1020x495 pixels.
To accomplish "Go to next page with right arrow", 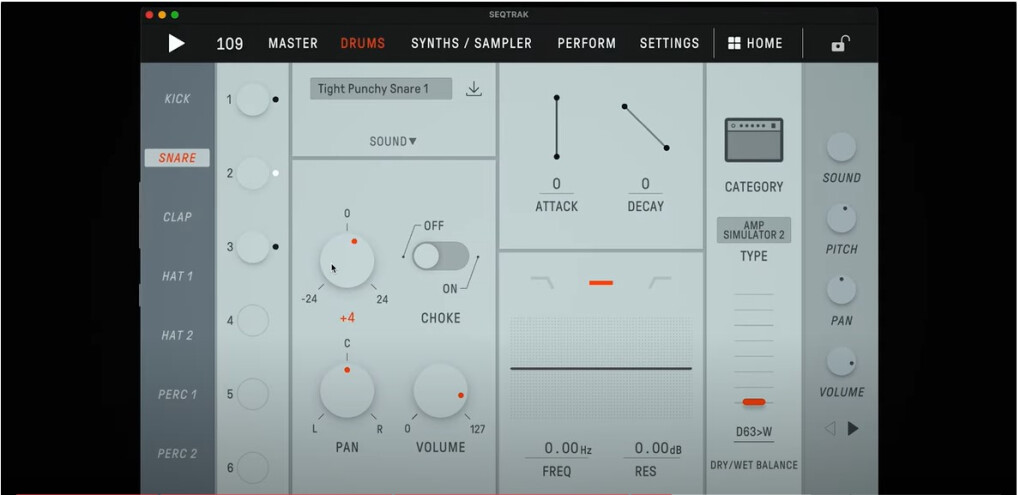I will point(853,429).
